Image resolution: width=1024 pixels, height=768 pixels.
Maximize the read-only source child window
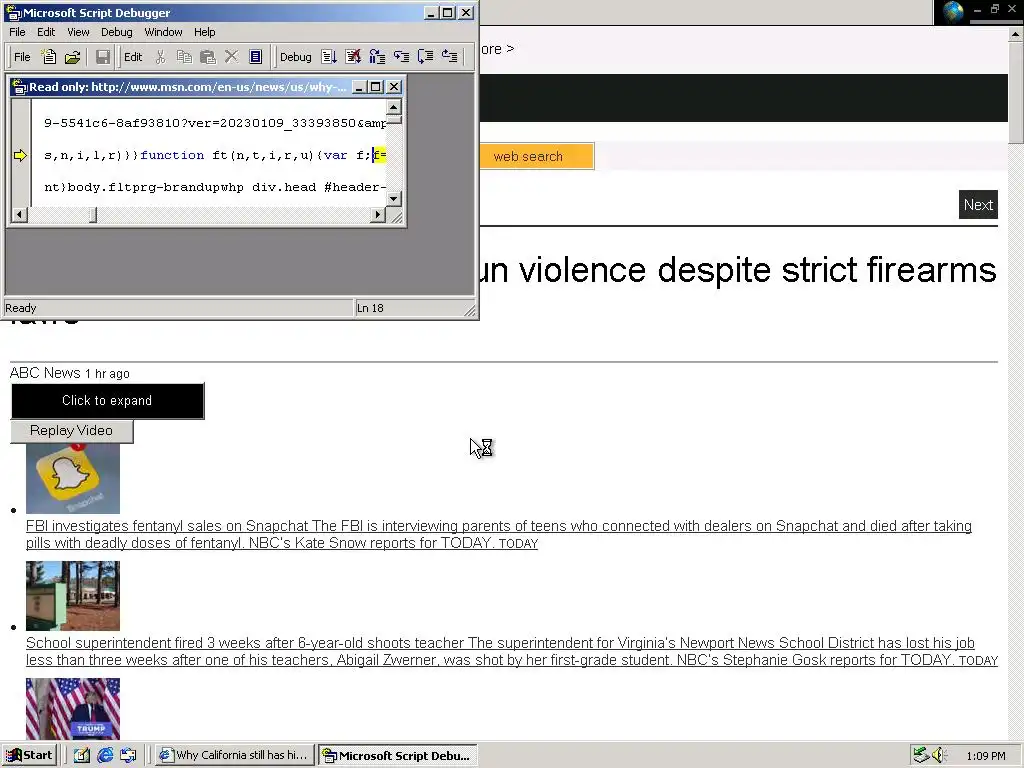376,87
